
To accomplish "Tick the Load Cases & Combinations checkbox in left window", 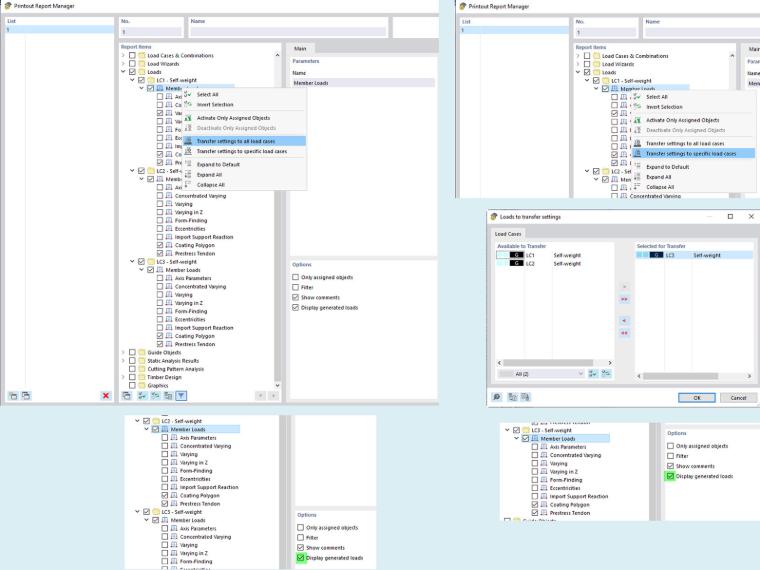I will point(132,55).
